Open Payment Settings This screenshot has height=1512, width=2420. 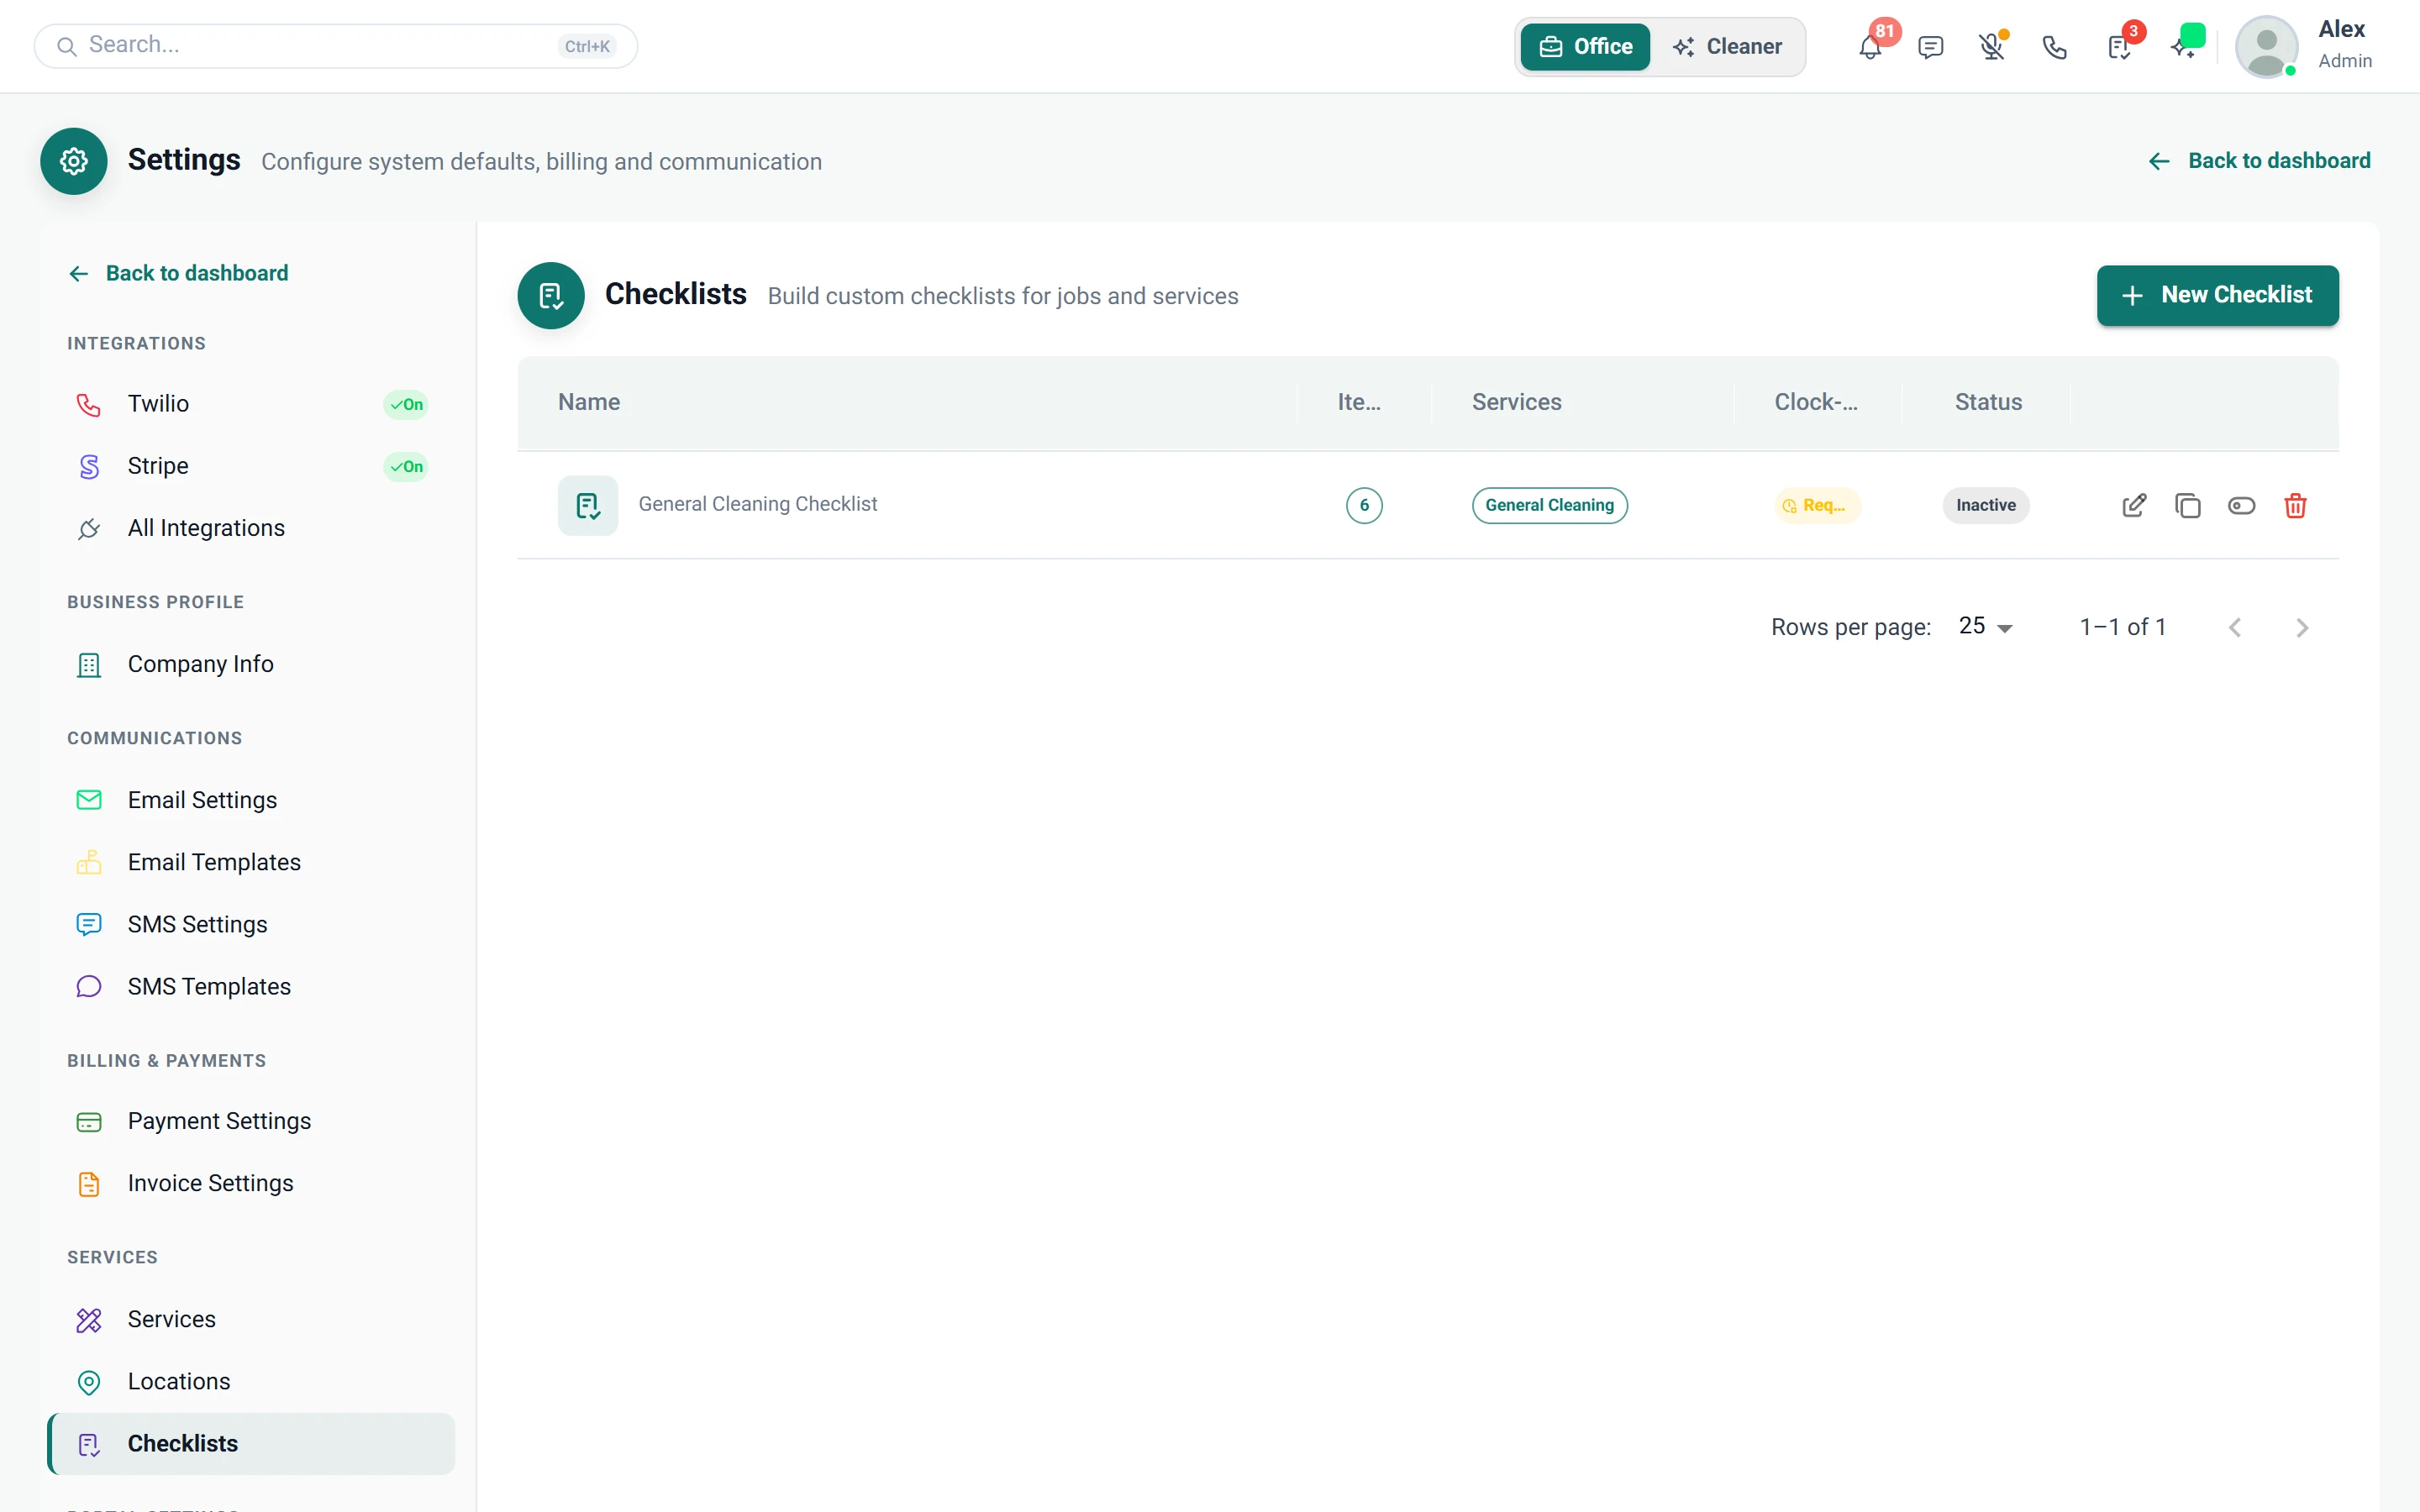click(251, 1121)
